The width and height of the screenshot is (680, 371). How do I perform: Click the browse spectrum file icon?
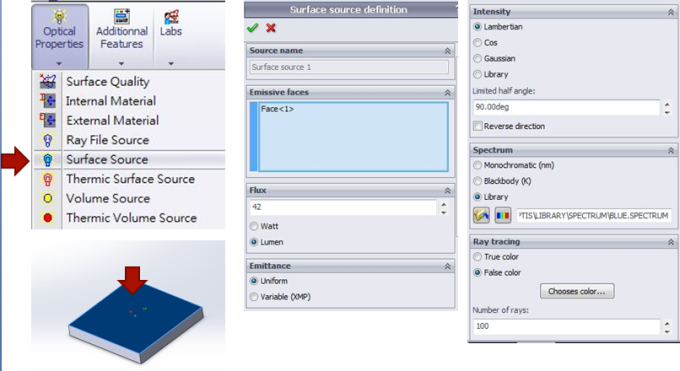click(x=481, y=215)
